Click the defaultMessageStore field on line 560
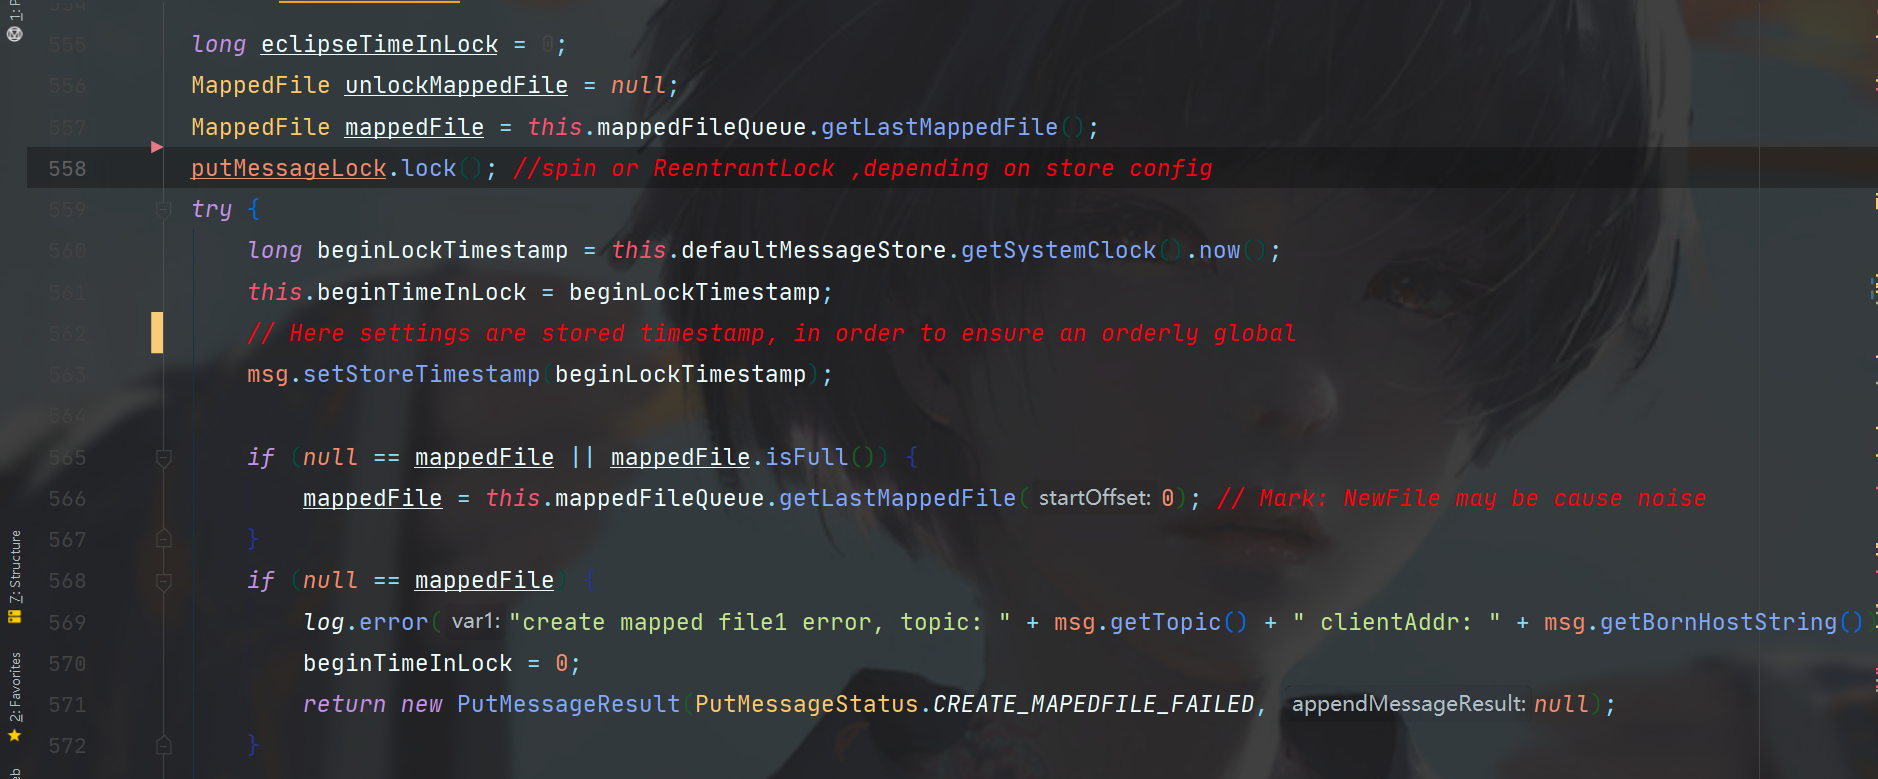Viewport: 1878px width, 779px height. 813,251
